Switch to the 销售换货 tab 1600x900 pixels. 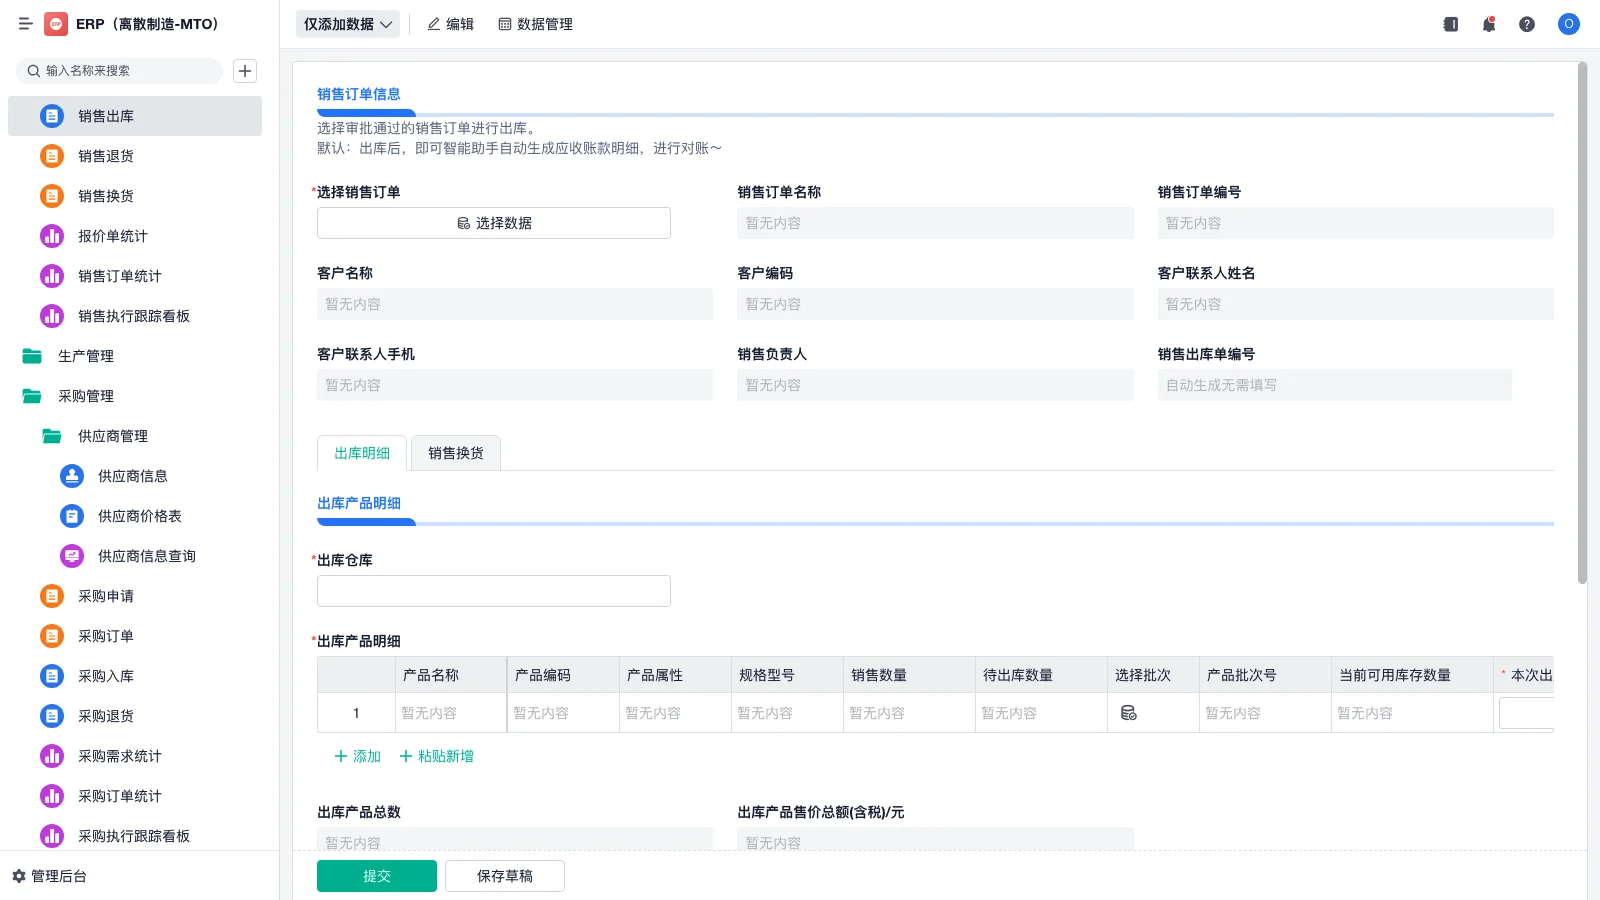[455, 453]
